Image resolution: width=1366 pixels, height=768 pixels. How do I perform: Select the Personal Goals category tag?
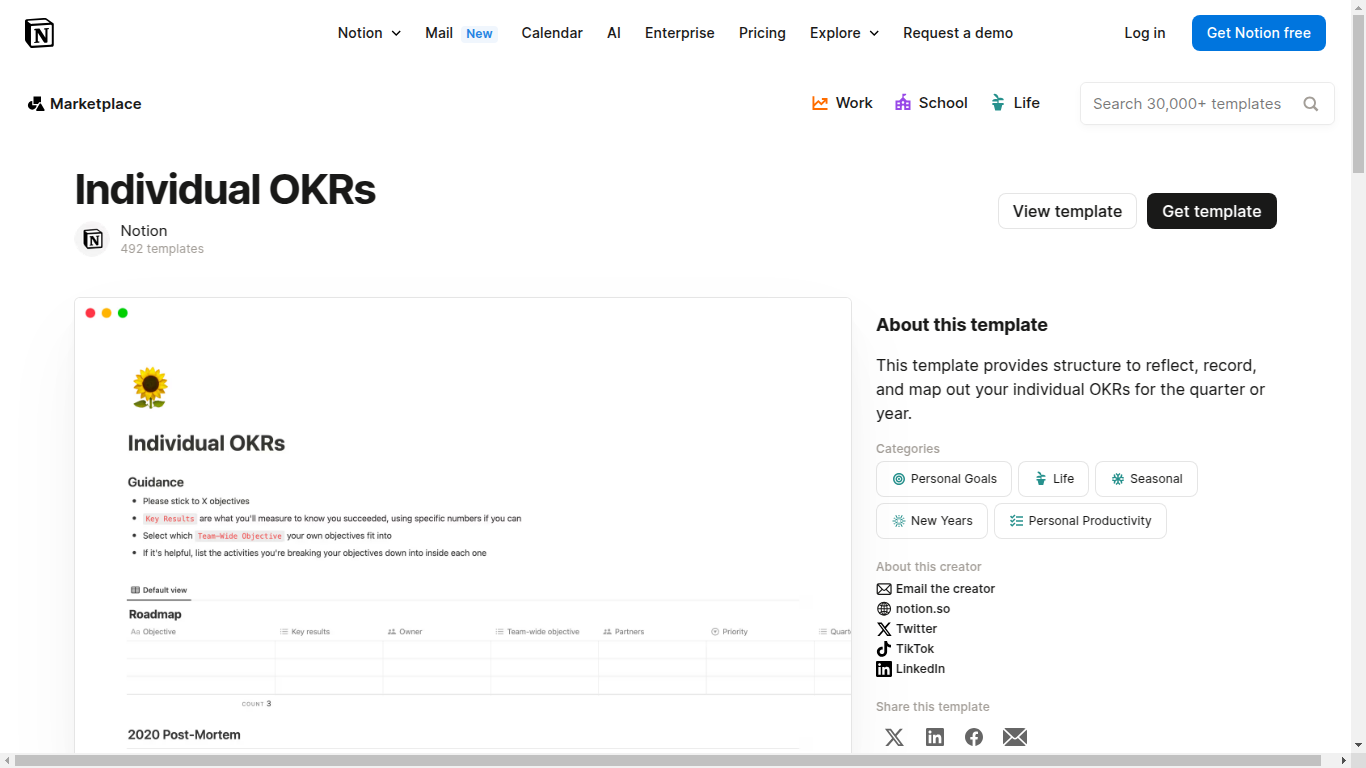[x=944, y=479]
